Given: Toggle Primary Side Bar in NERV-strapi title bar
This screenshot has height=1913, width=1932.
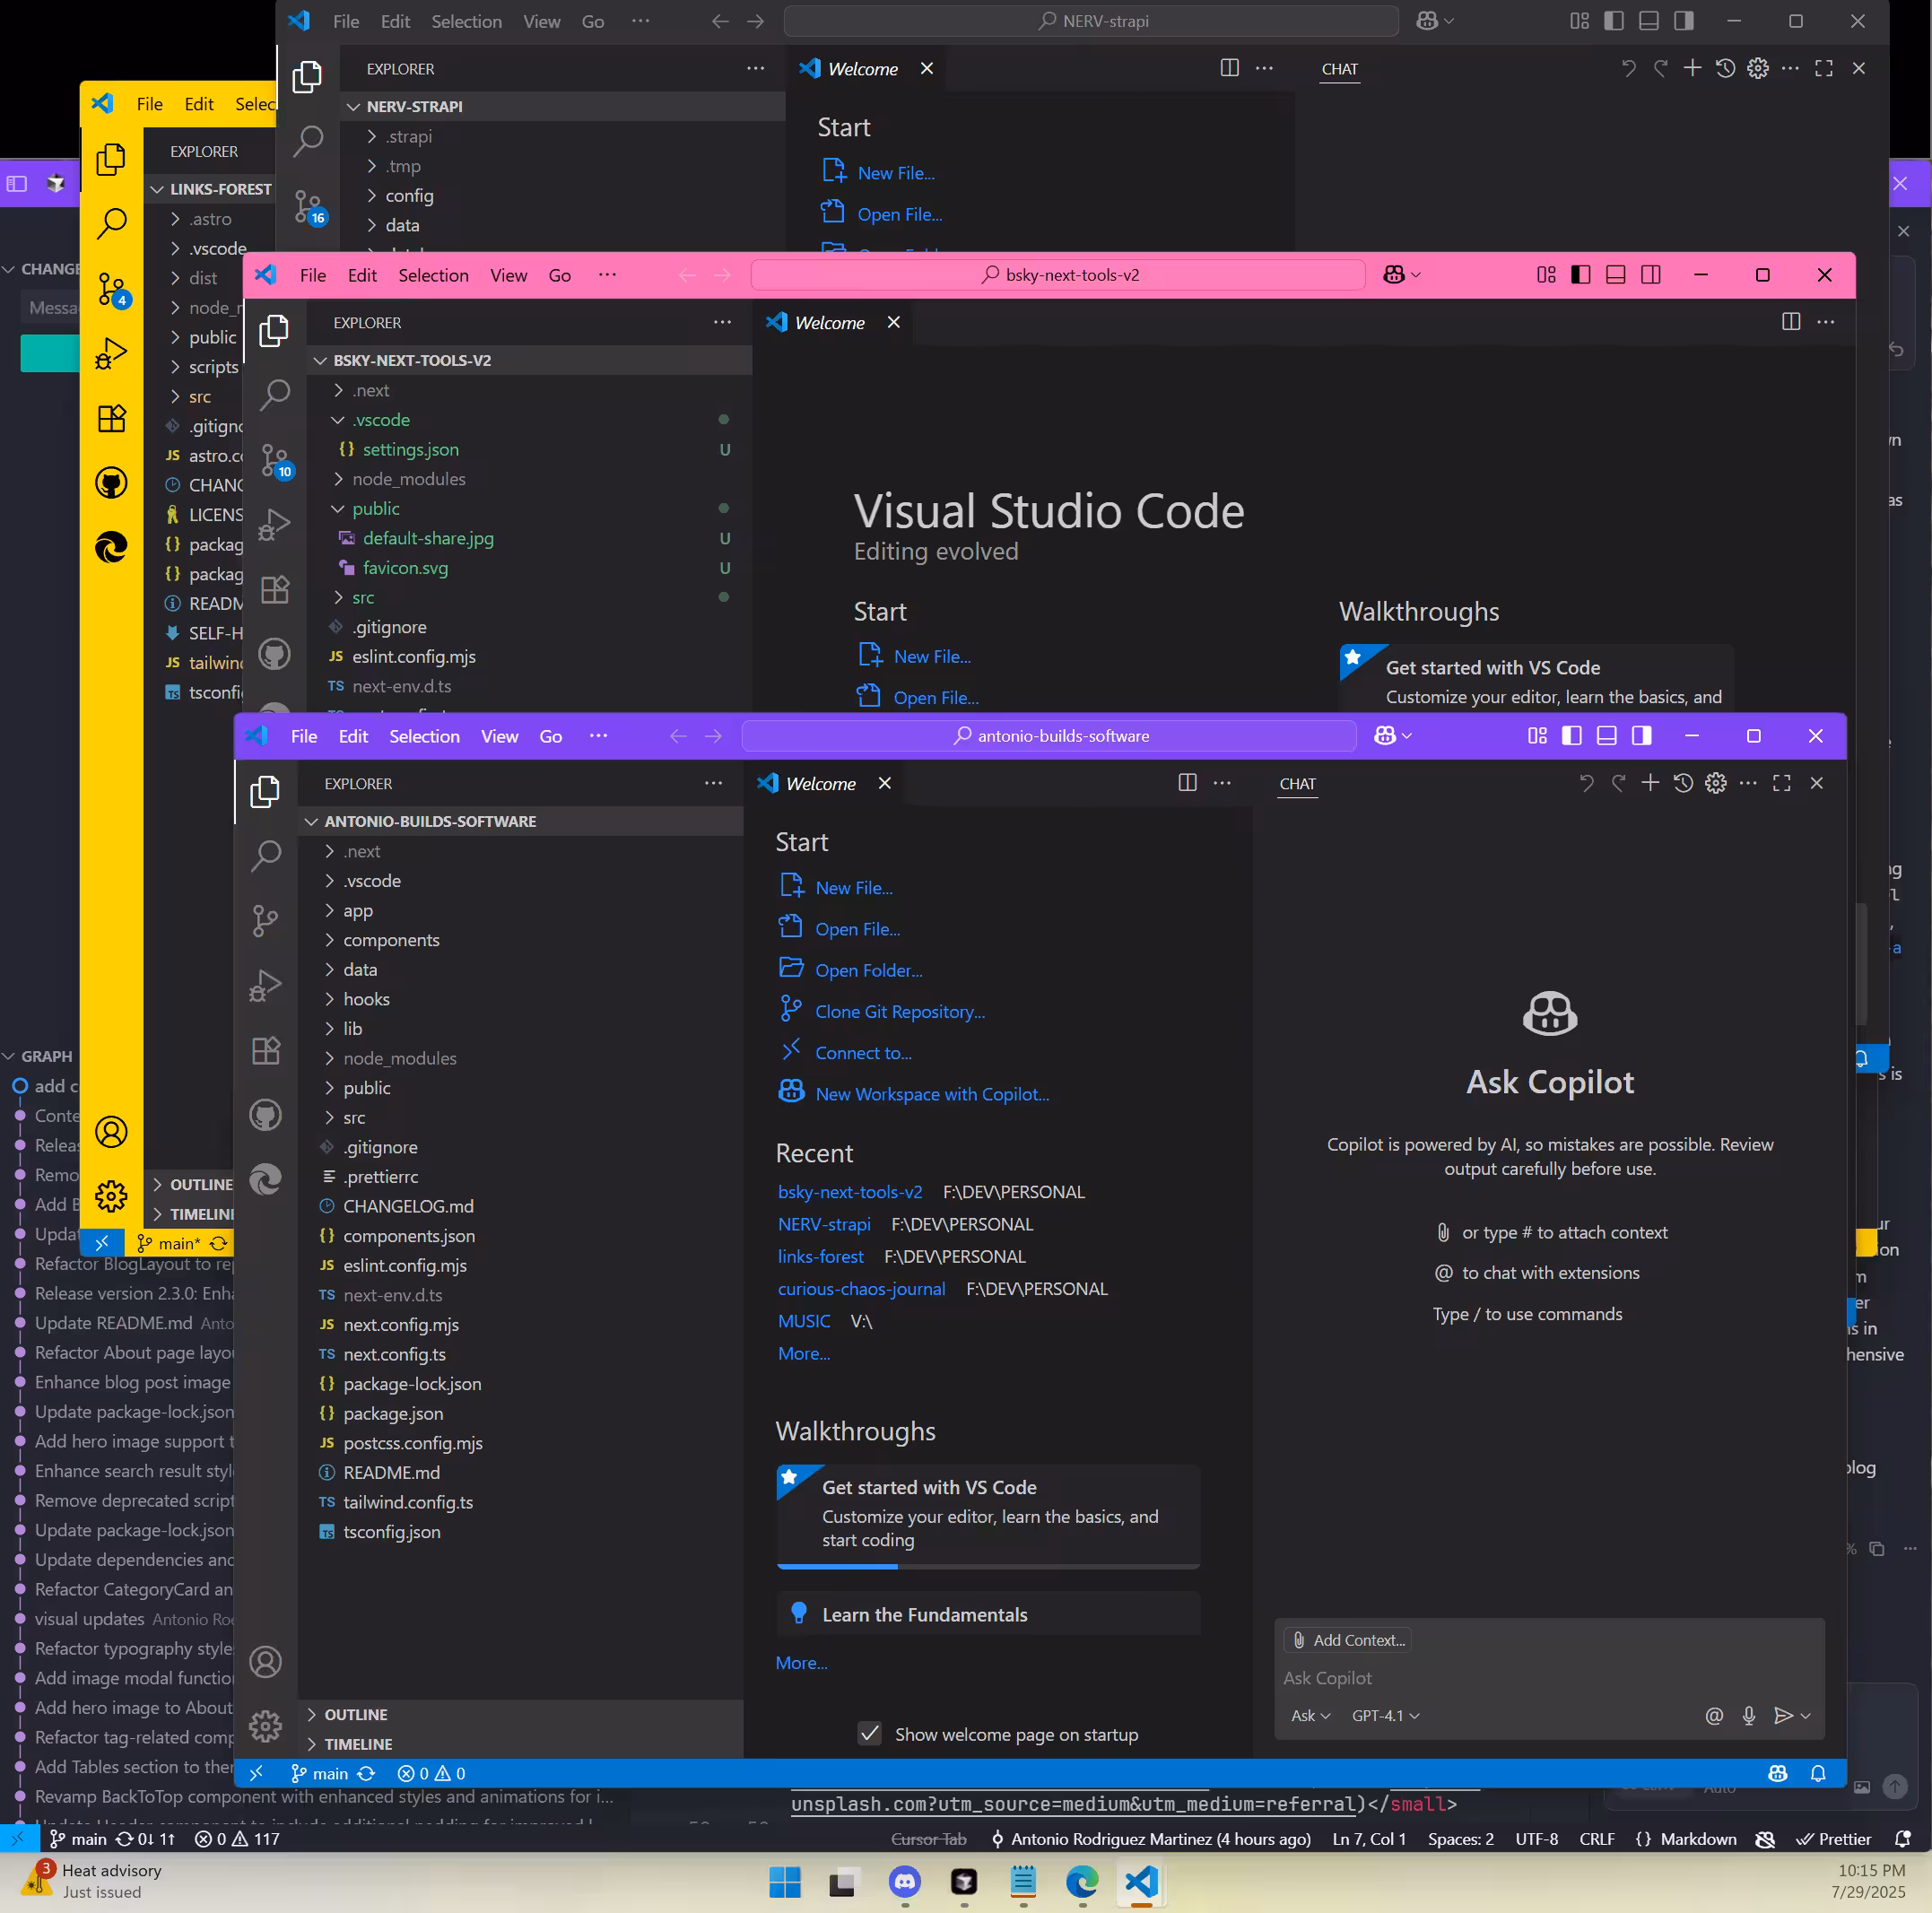Looking at the screenshot, I should pyautogui.click(x=1614, y=21).
